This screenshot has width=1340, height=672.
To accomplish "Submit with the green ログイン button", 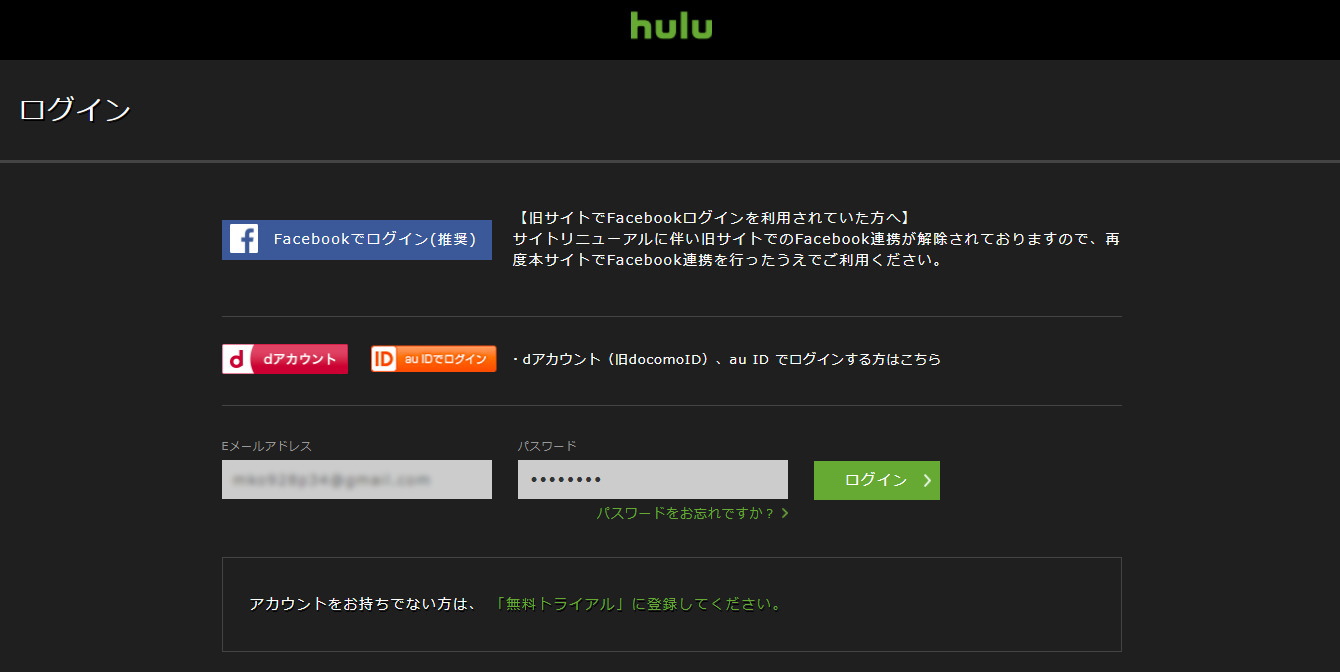I will click(875, 480).
